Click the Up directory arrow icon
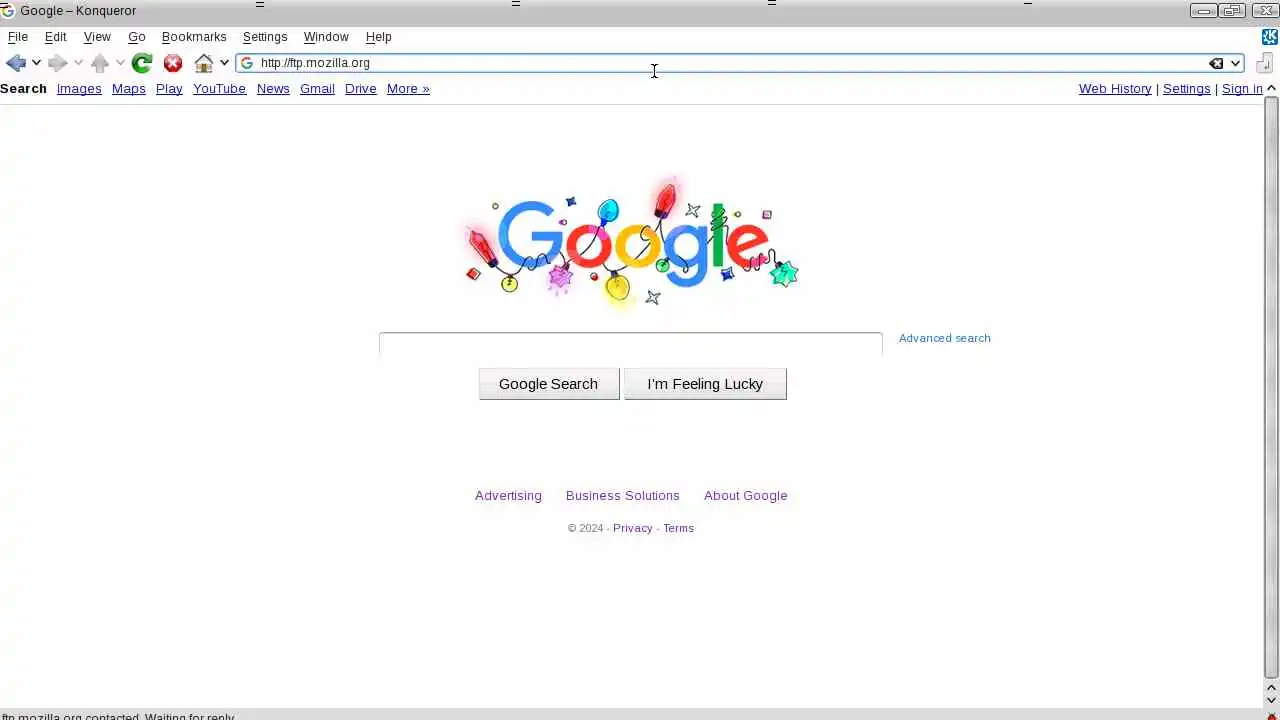The width and height of the screenshot is (1280, 720). [99, 63]
